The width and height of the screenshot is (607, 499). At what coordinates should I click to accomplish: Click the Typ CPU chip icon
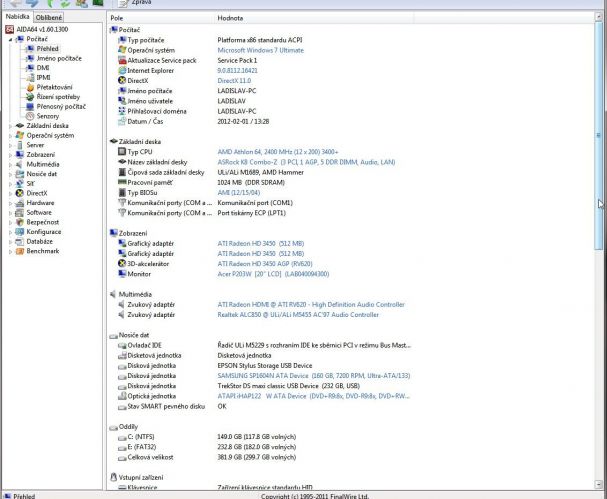pos(122,152)
